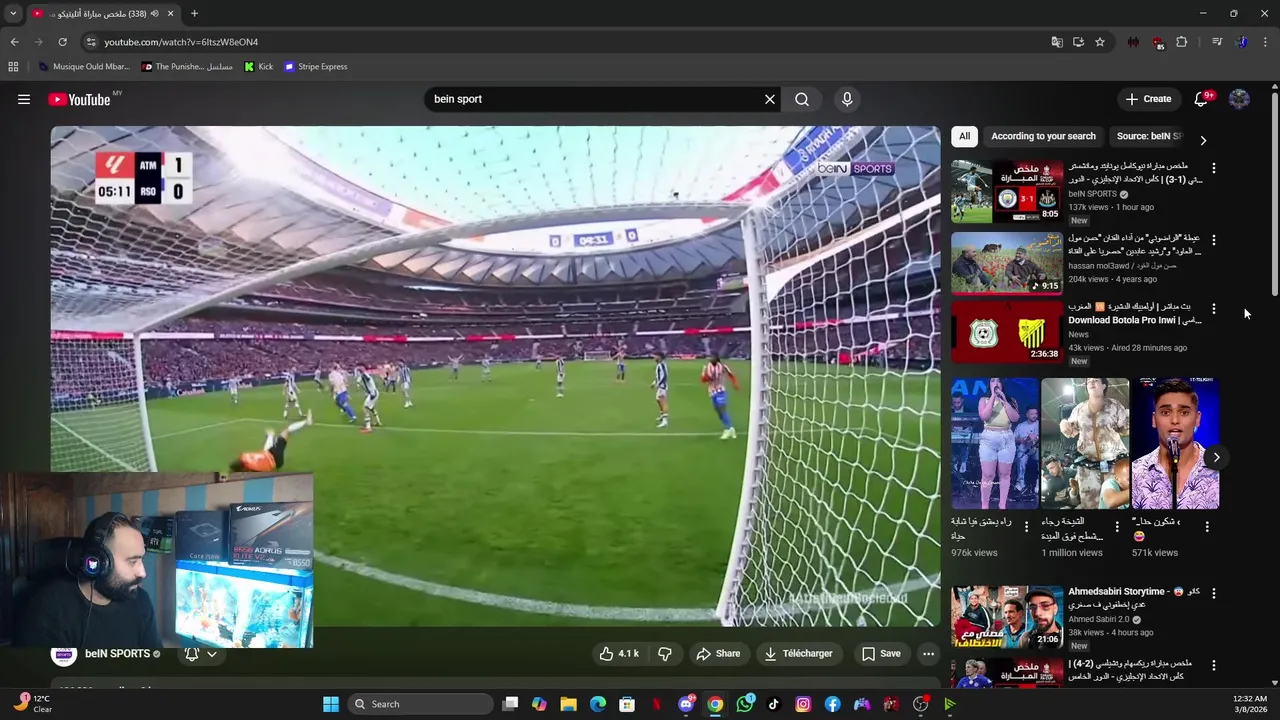
Task: Open Chrome extensions puzzle icon
Action: (x=1182, y=42)
